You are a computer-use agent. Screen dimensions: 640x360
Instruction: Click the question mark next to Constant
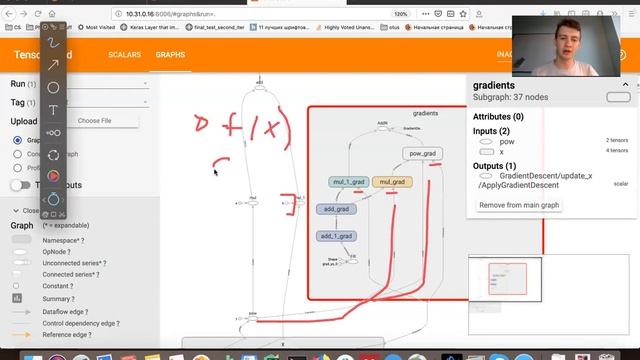pyautogui.click(x=71, y=286)
